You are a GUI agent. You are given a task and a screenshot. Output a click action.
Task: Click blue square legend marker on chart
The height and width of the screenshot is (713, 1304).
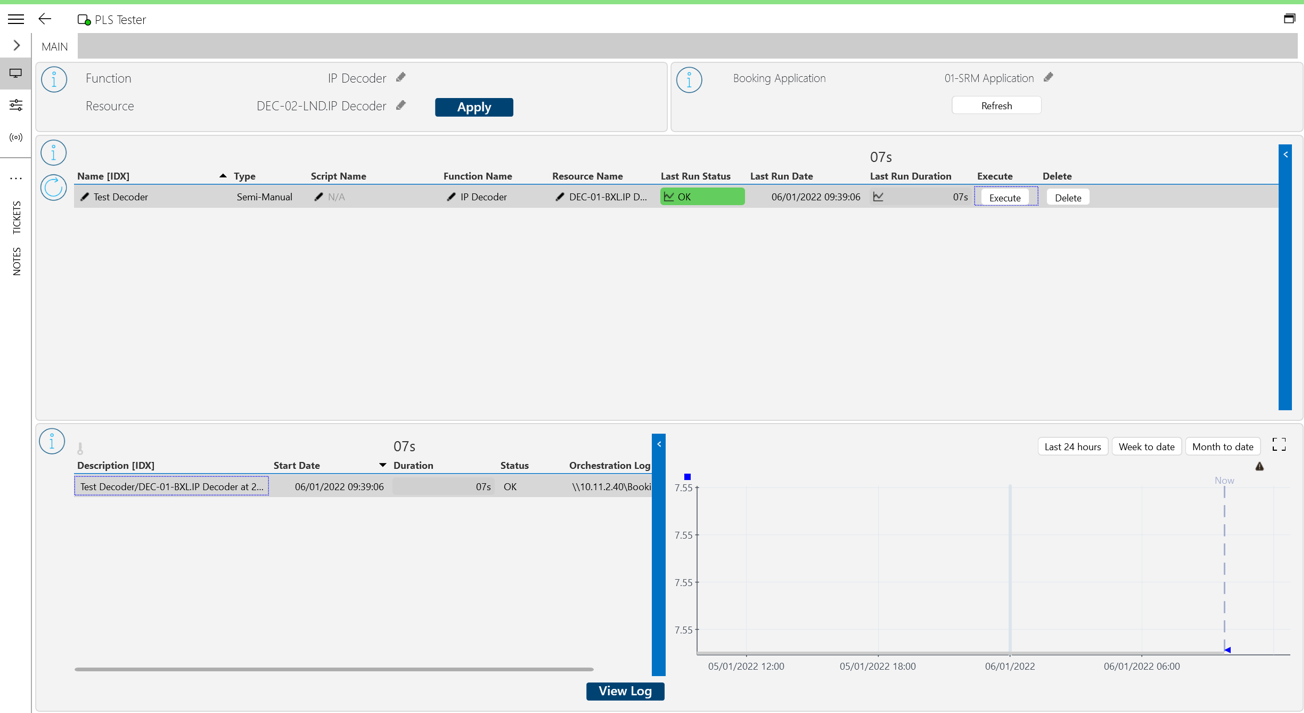(x=687, y=477)
